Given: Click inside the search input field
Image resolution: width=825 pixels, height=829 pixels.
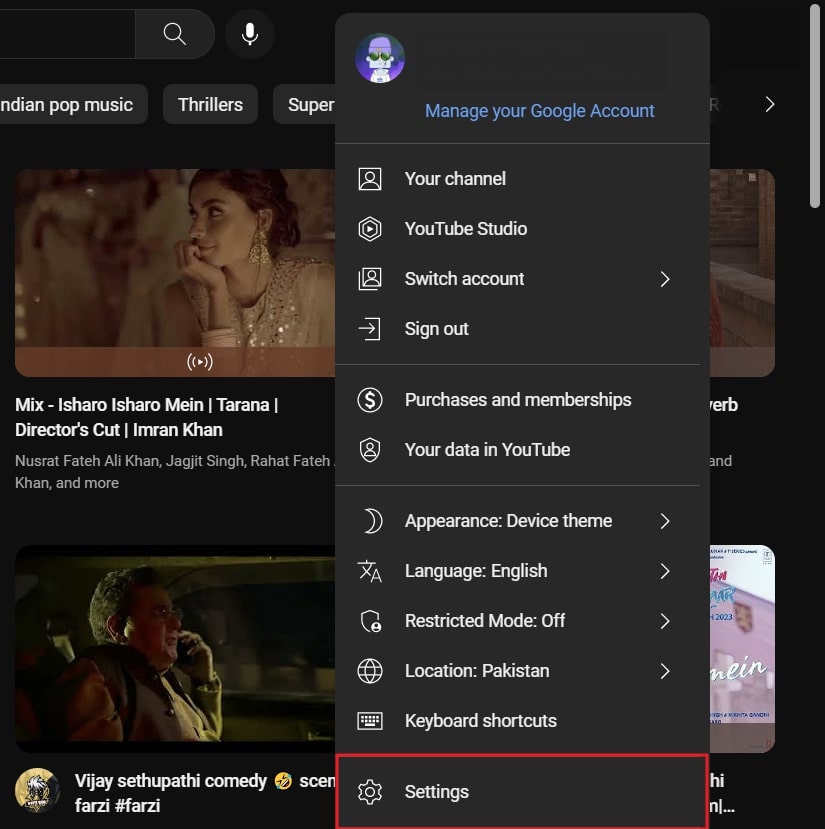Looking at the screenshot, I should pyautogui.click(x=67, y=34).
